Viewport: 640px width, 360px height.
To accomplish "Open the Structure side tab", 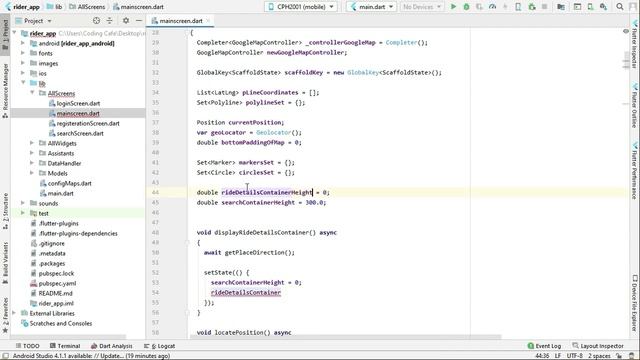I will pos(5,210).
